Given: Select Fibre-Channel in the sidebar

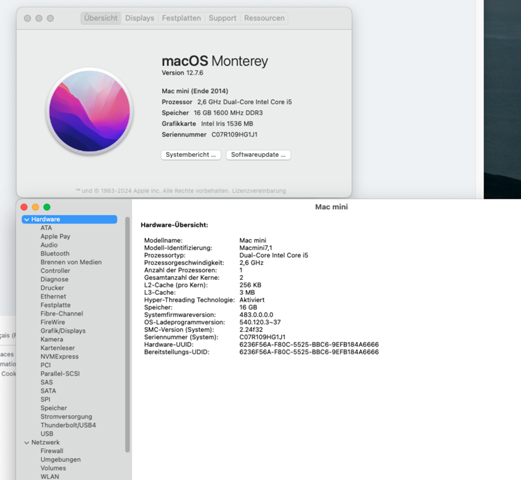Looking at the screenshot, I should pos(62,314).
